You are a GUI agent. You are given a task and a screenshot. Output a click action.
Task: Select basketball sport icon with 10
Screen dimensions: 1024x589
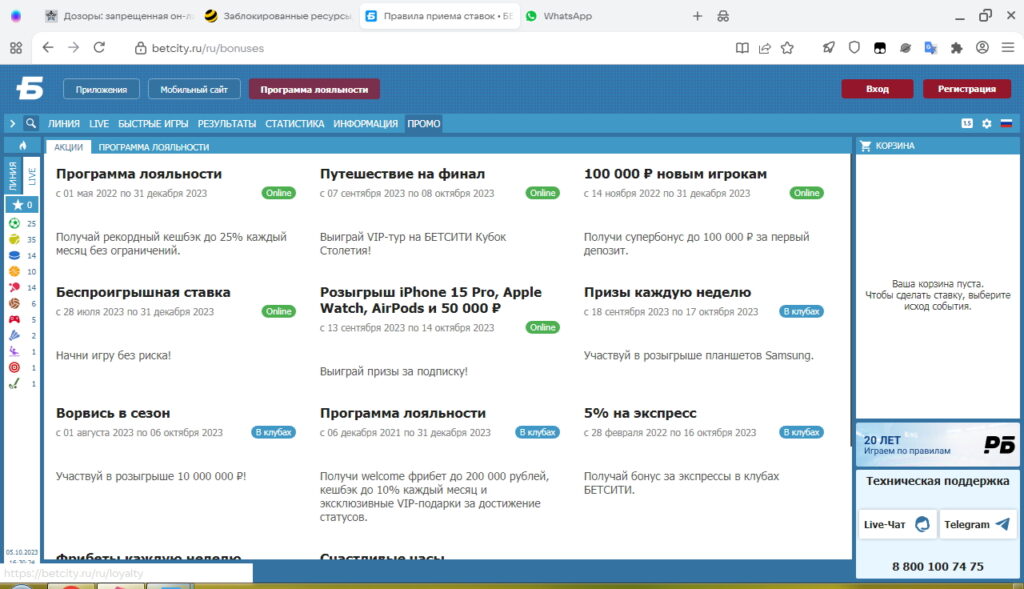[x=14, y=271]
